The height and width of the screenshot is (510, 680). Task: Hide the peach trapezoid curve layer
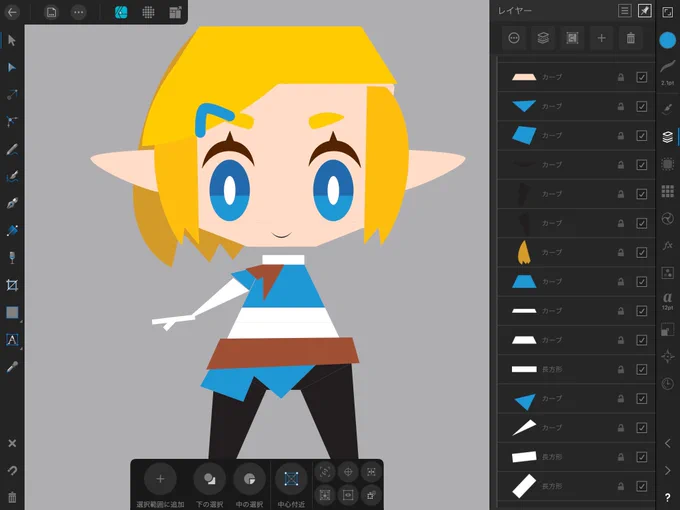641,77
